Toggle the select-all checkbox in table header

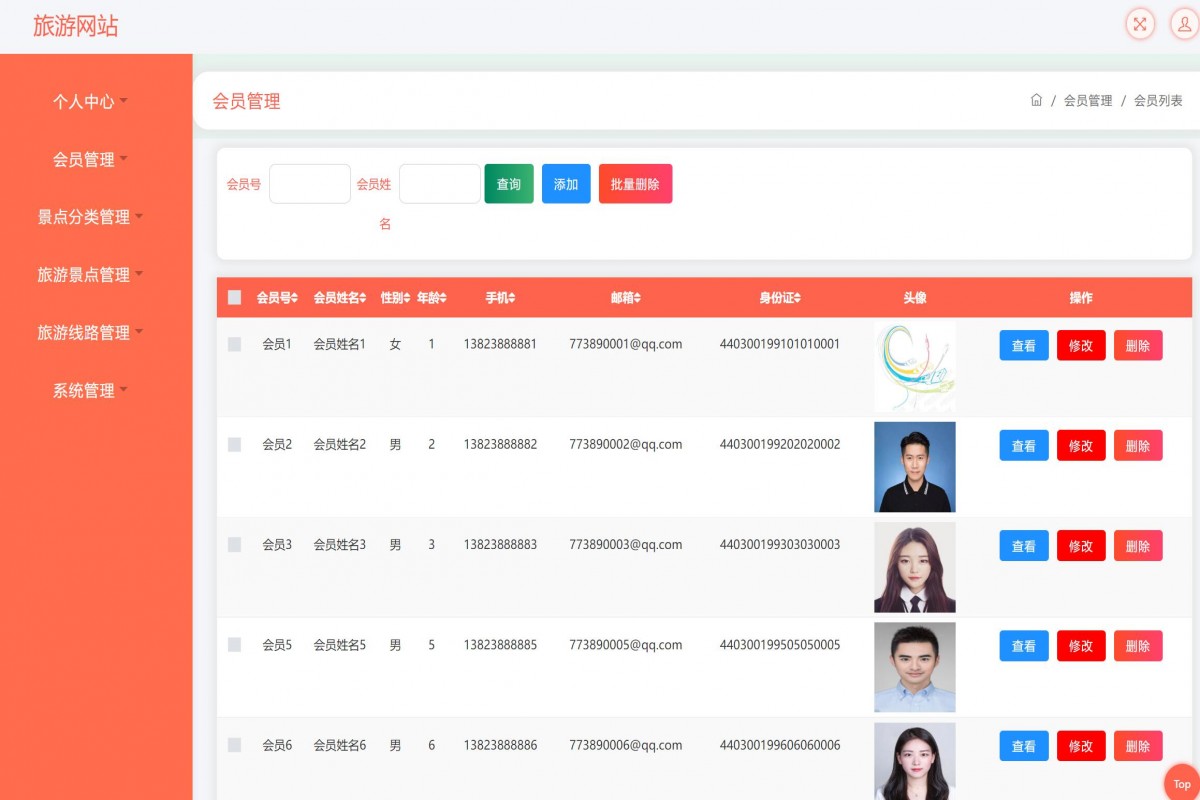235,297
